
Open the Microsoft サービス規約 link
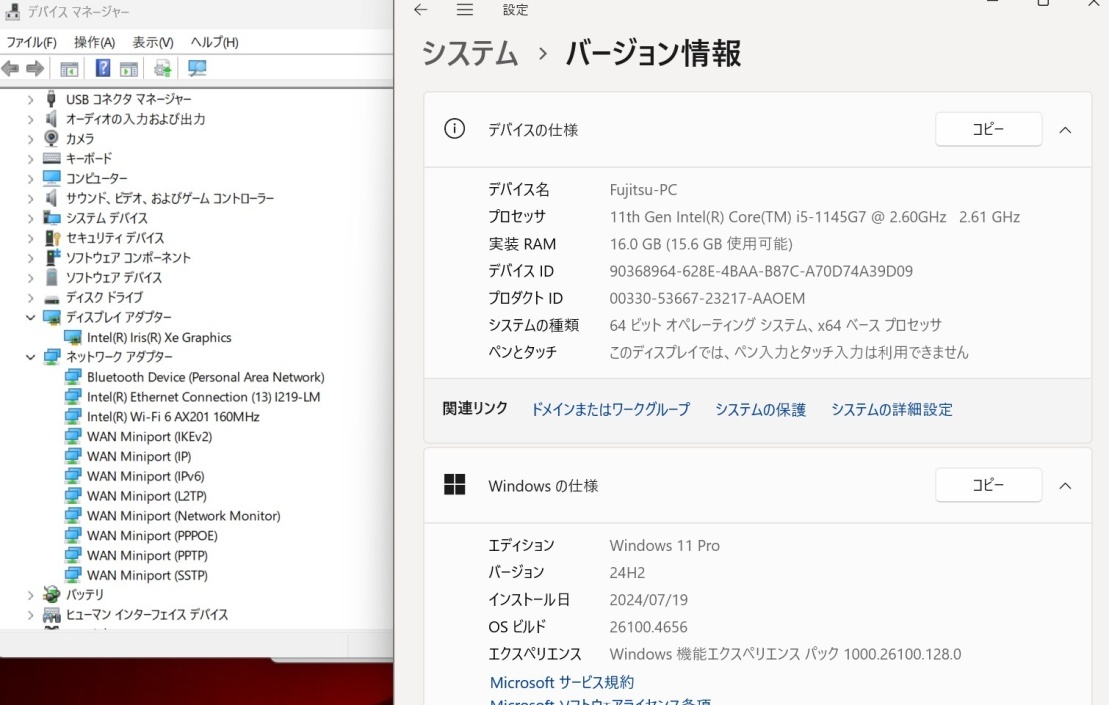point(562,682)
